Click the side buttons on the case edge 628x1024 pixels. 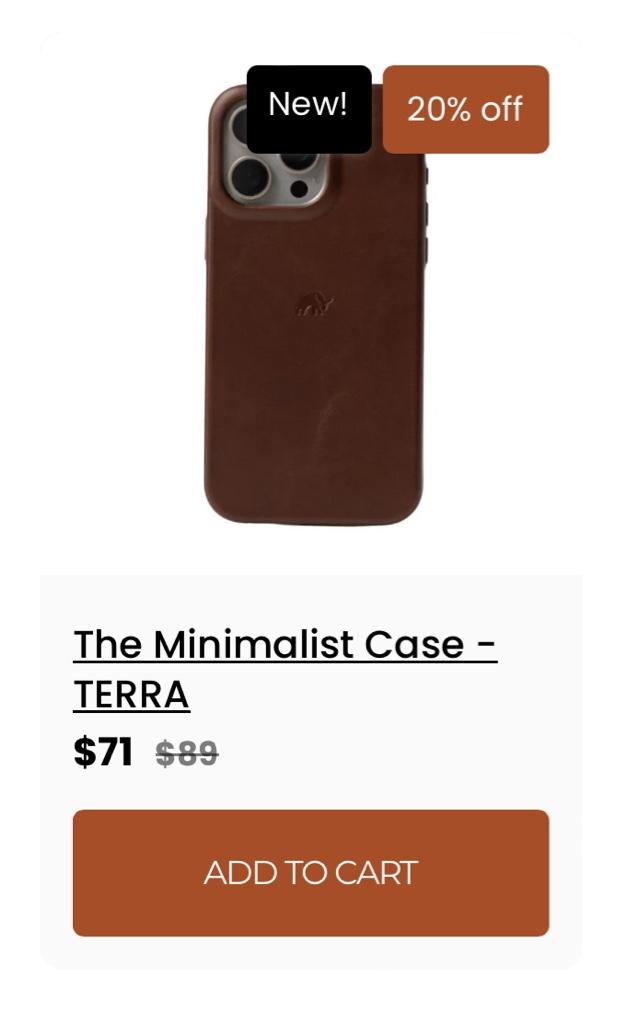pos(426,216)
